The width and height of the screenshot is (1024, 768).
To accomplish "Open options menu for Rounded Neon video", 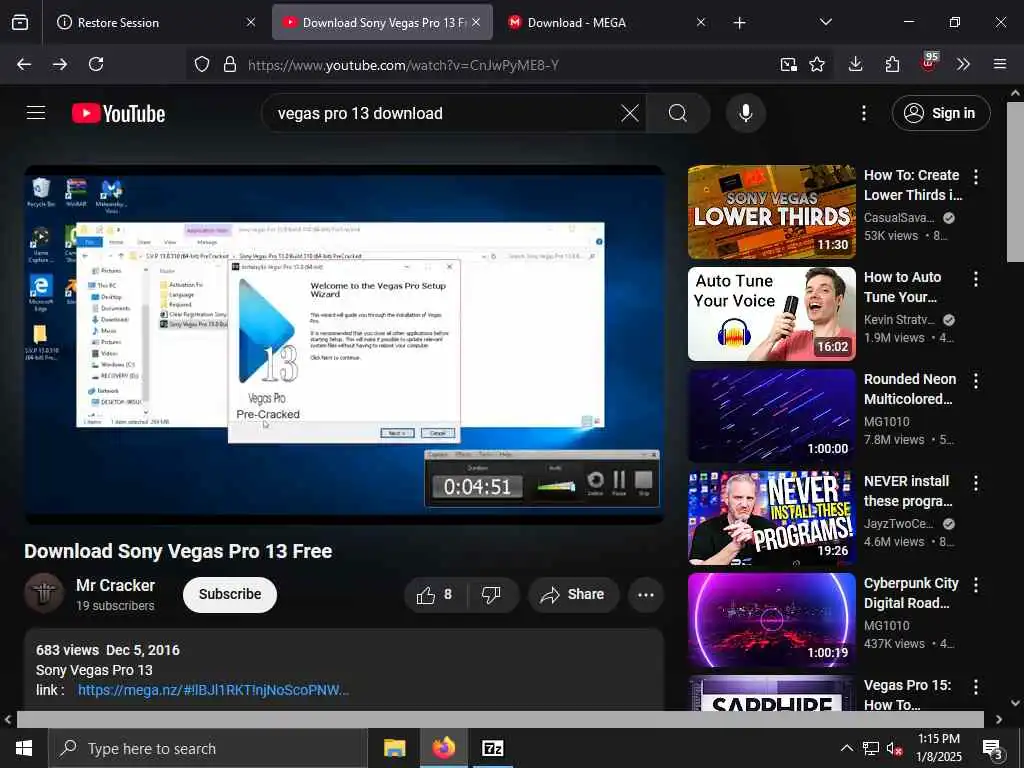I will coord(976,381).
